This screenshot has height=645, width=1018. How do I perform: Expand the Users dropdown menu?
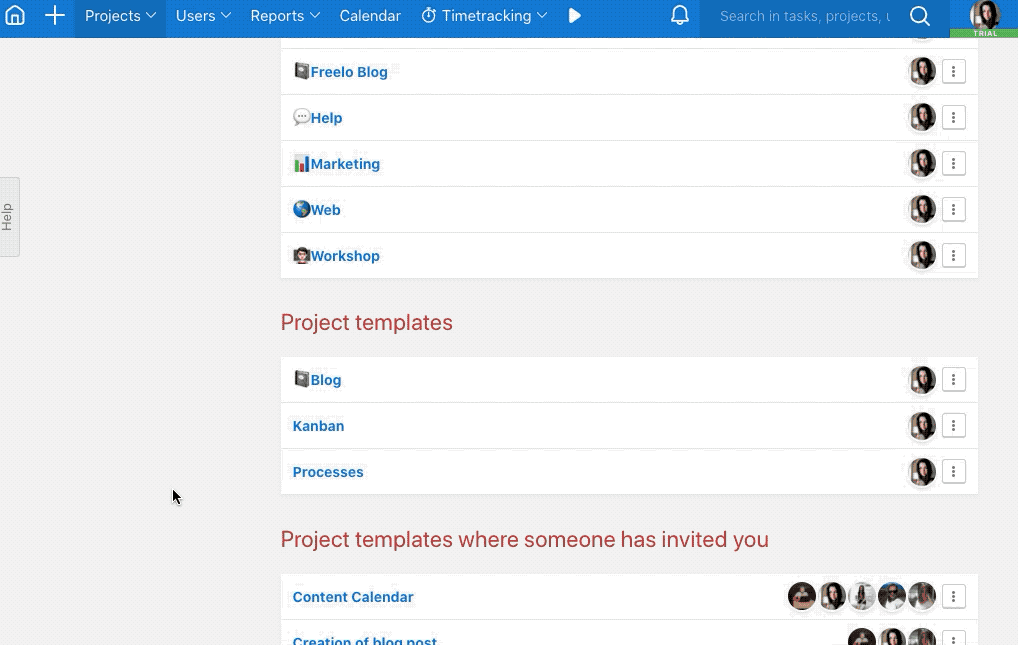[203, 16]
